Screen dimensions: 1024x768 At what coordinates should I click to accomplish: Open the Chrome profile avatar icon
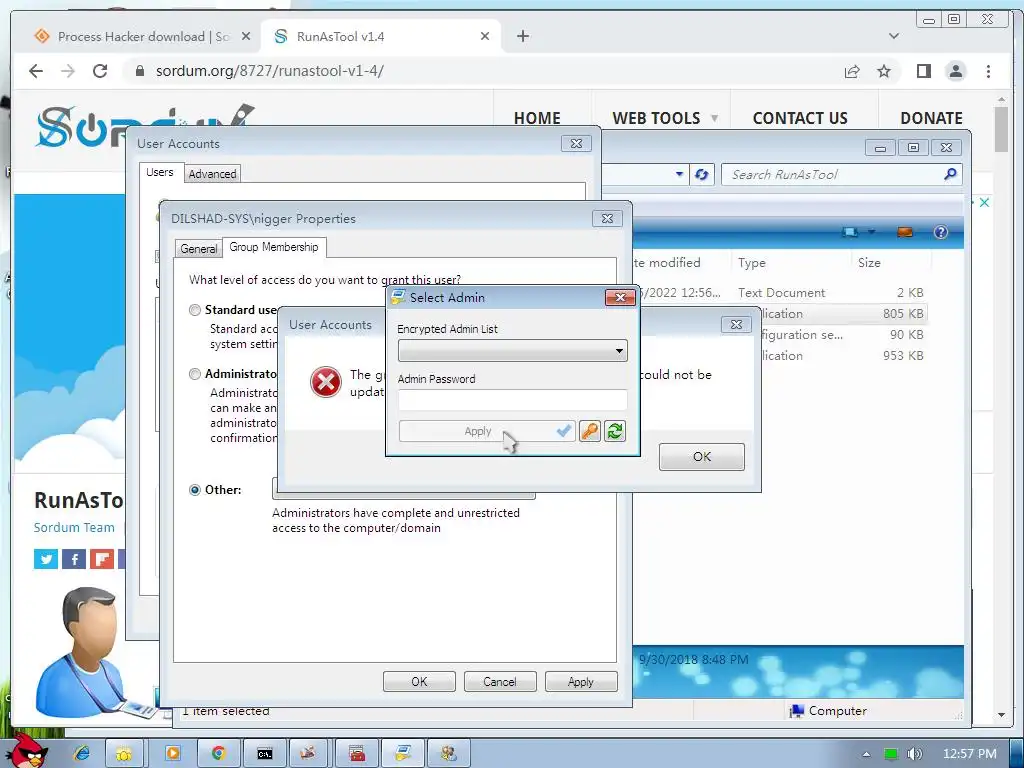(x=955, y=71)
